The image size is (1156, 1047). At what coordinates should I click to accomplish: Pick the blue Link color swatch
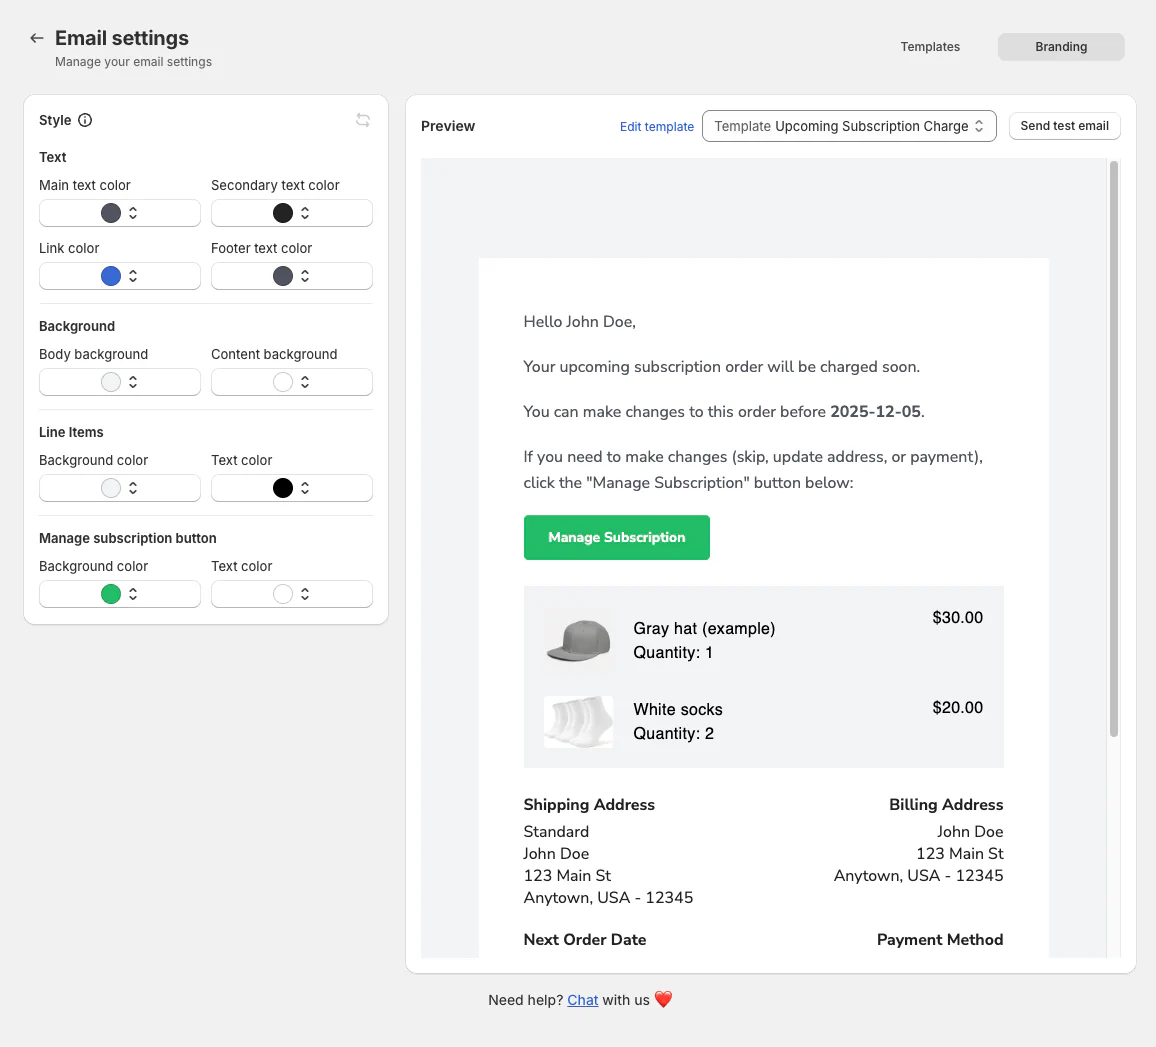click(x=111, y=276)
